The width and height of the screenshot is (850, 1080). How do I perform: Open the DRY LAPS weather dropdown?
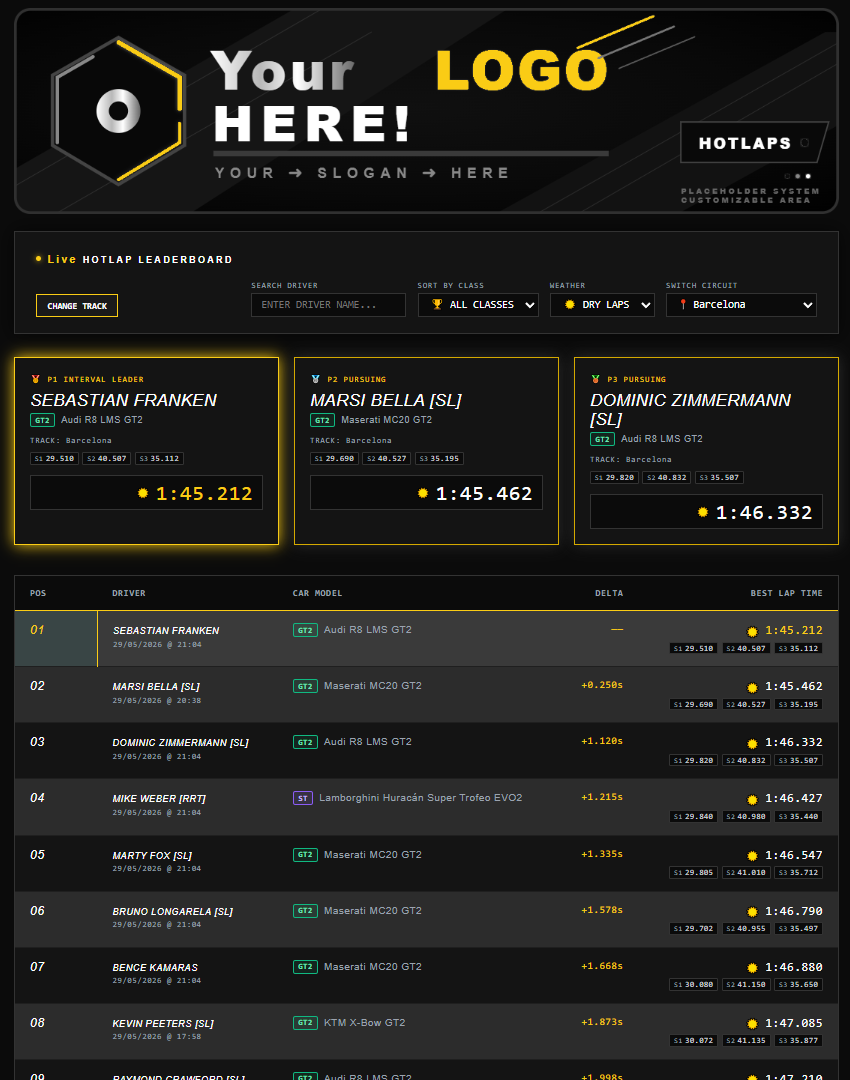click(x=602, y=305)
